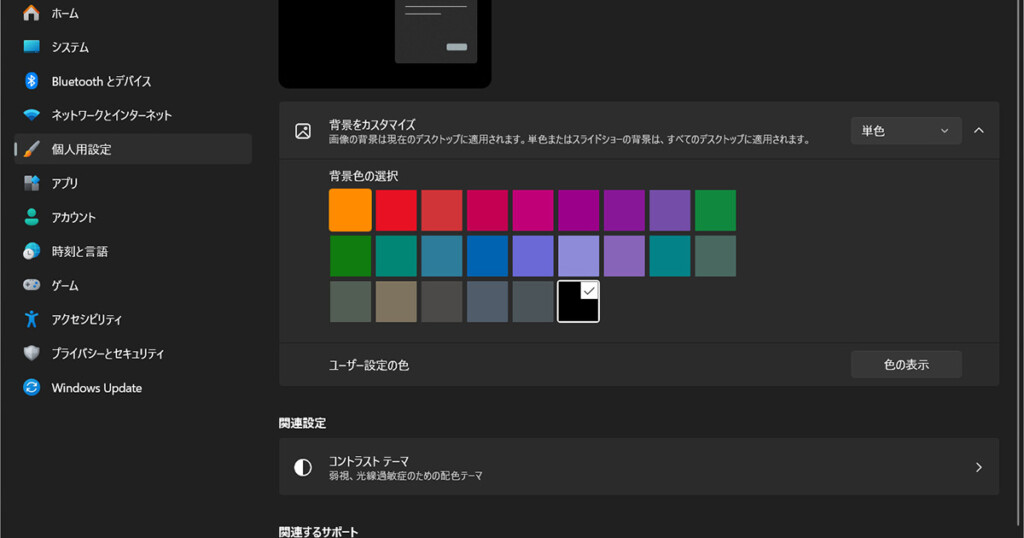Viewport: 1024px width, 538px height.
Task: Select the checked black swatch
Action: [579, 302]
